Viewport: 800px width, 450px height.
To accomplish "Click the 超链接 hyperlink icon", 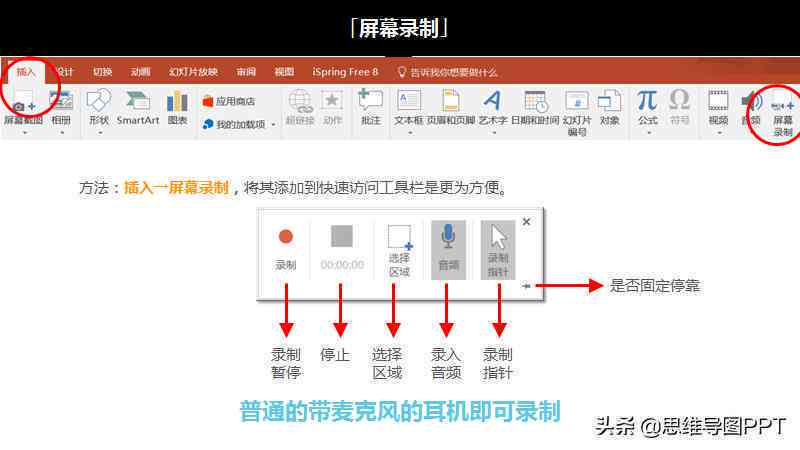I will point(301,101).
